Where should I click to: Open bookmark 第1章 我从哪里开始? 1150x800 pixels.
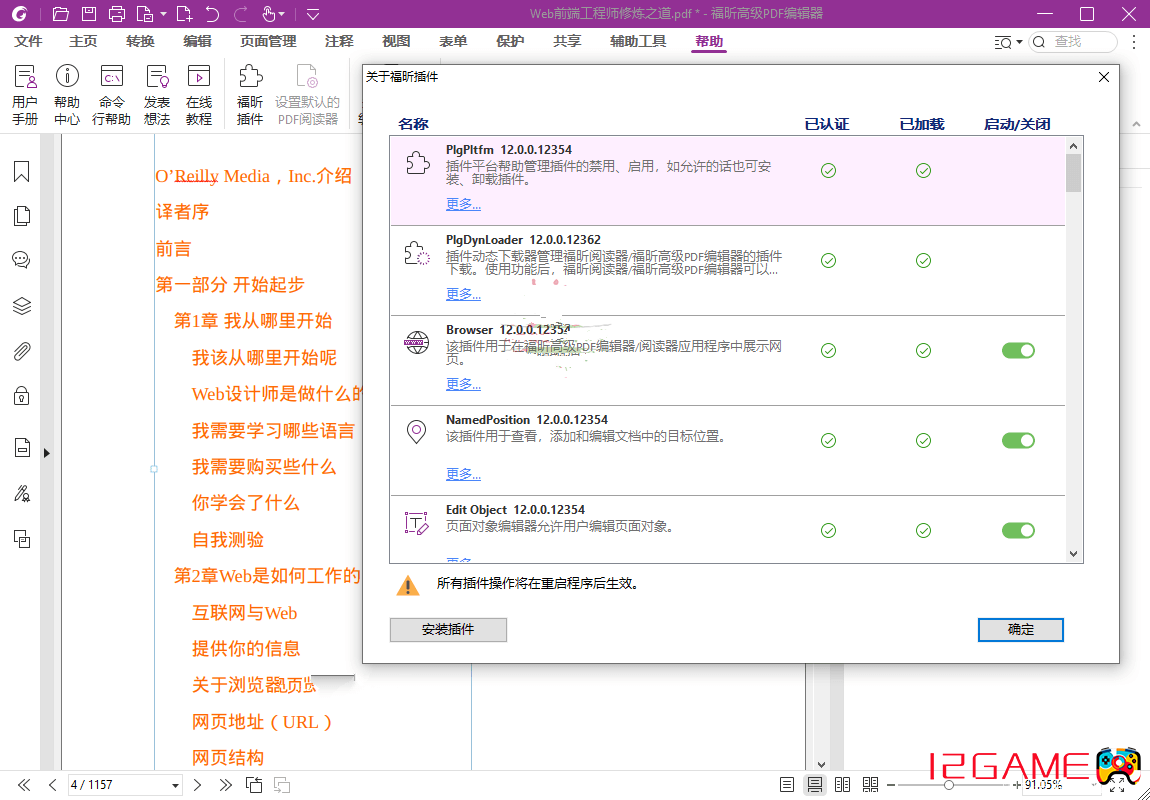tap(253, 320)
